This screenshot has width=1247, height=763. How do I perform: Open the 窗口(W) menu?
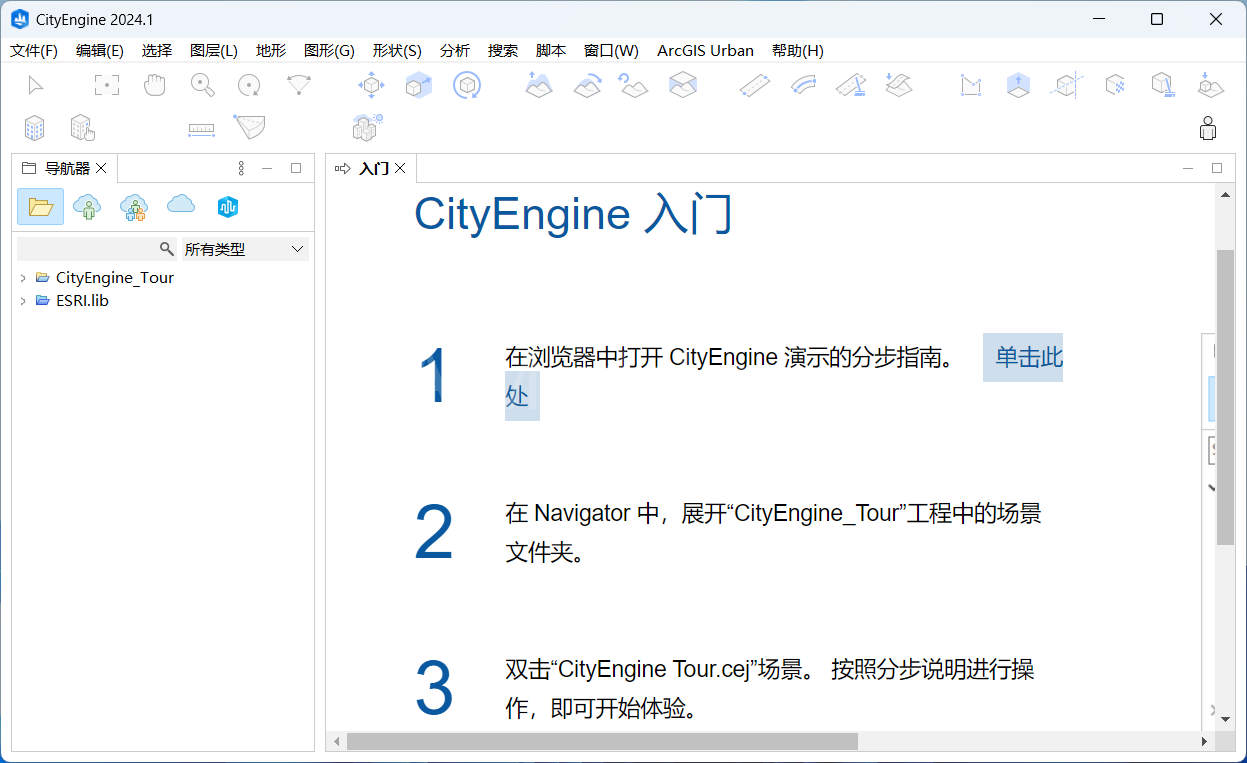[611, 51]
